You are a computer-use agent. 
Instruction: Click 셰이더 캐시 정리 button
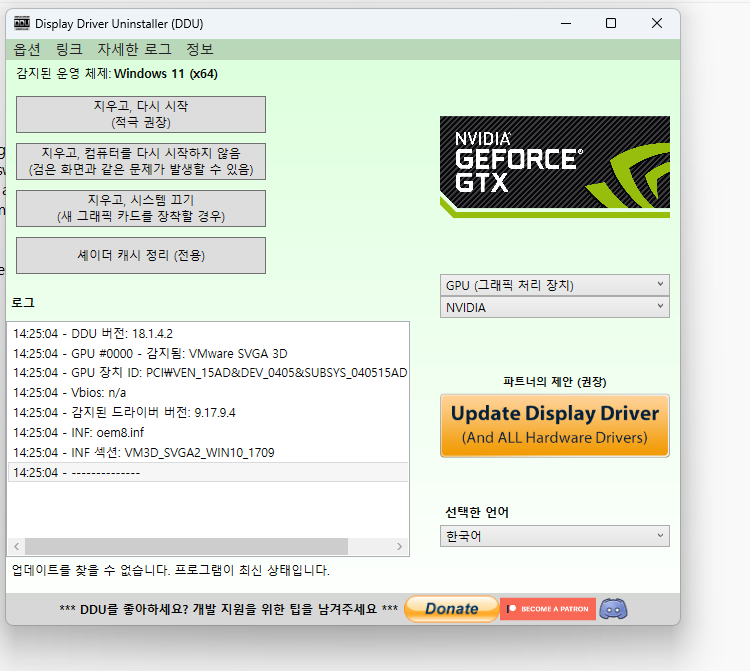click(141, 255)
